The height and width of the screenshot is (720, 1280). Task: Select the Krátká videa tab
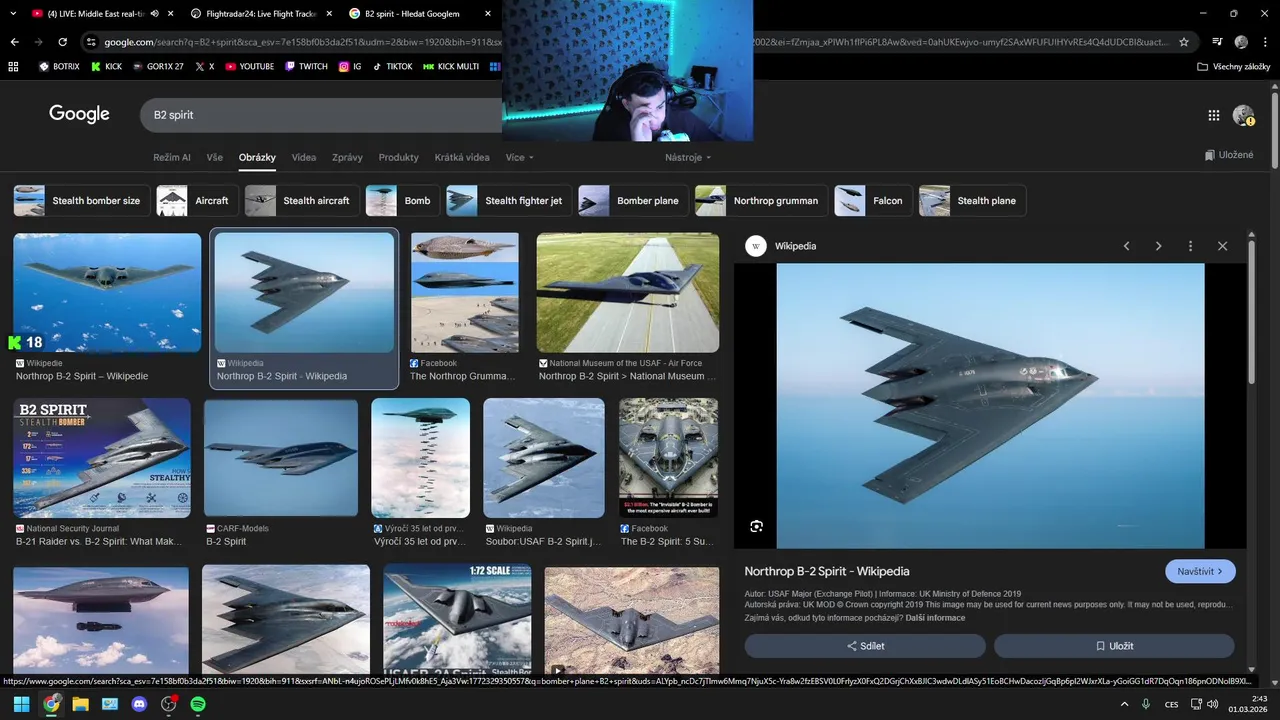tap(462, 158)
